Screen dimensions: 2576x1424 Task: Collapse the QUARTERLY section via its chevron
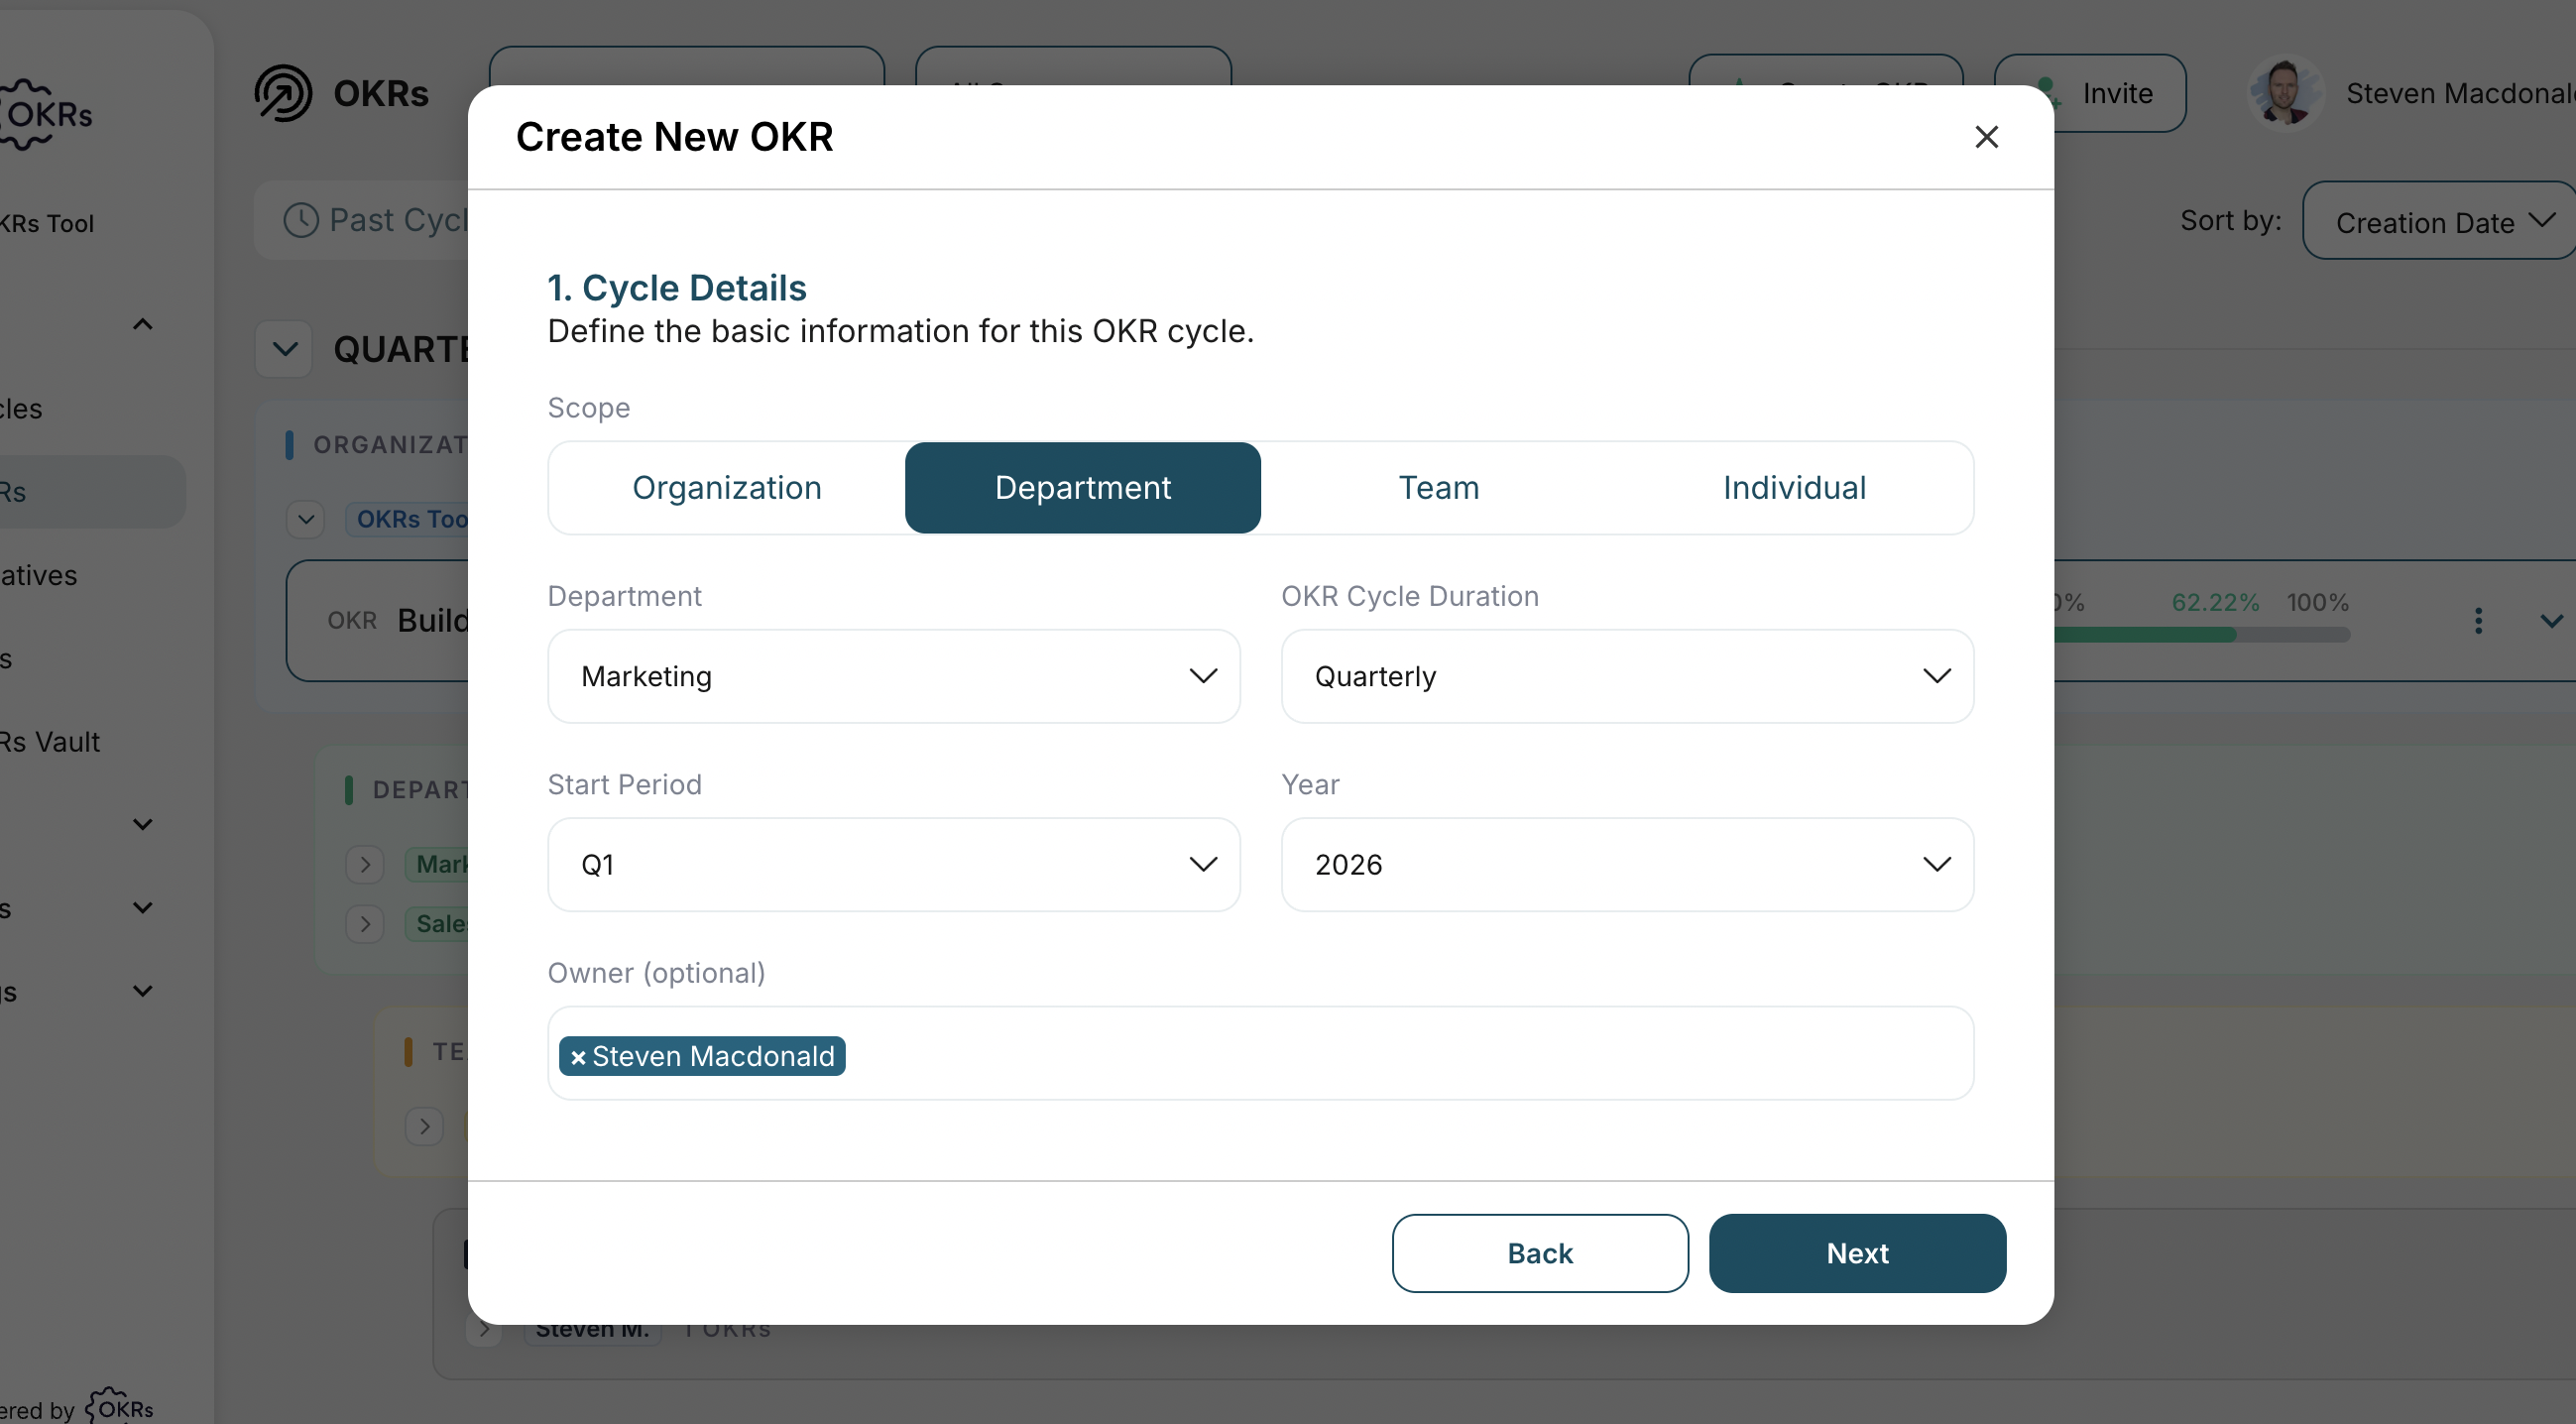pyautogui.click(x=283, y=348)
